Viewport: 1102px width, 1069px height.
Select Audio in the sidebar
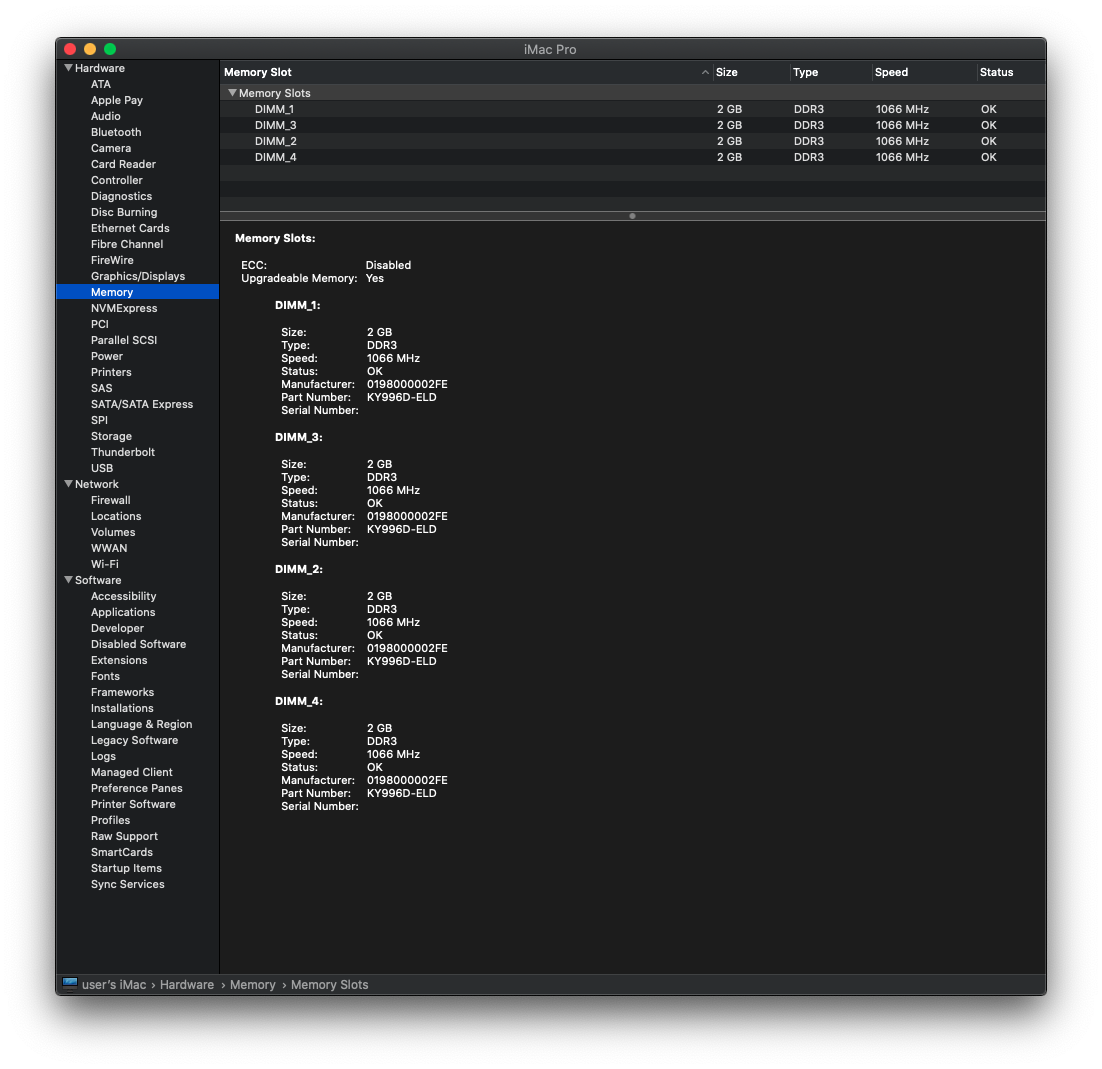105,117
